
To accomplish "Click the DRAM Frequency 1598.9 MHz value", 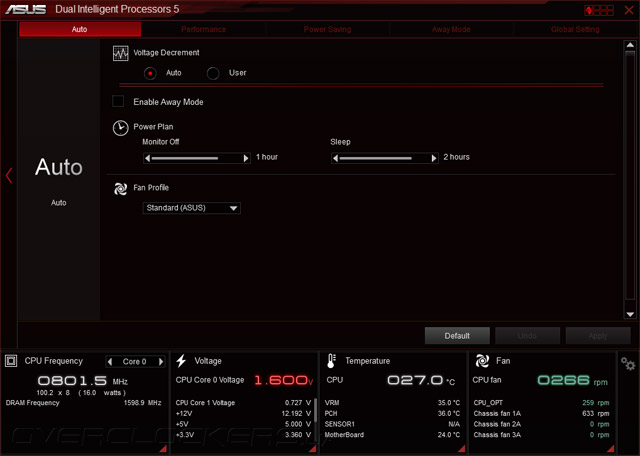I will click(x=142, y=403).
